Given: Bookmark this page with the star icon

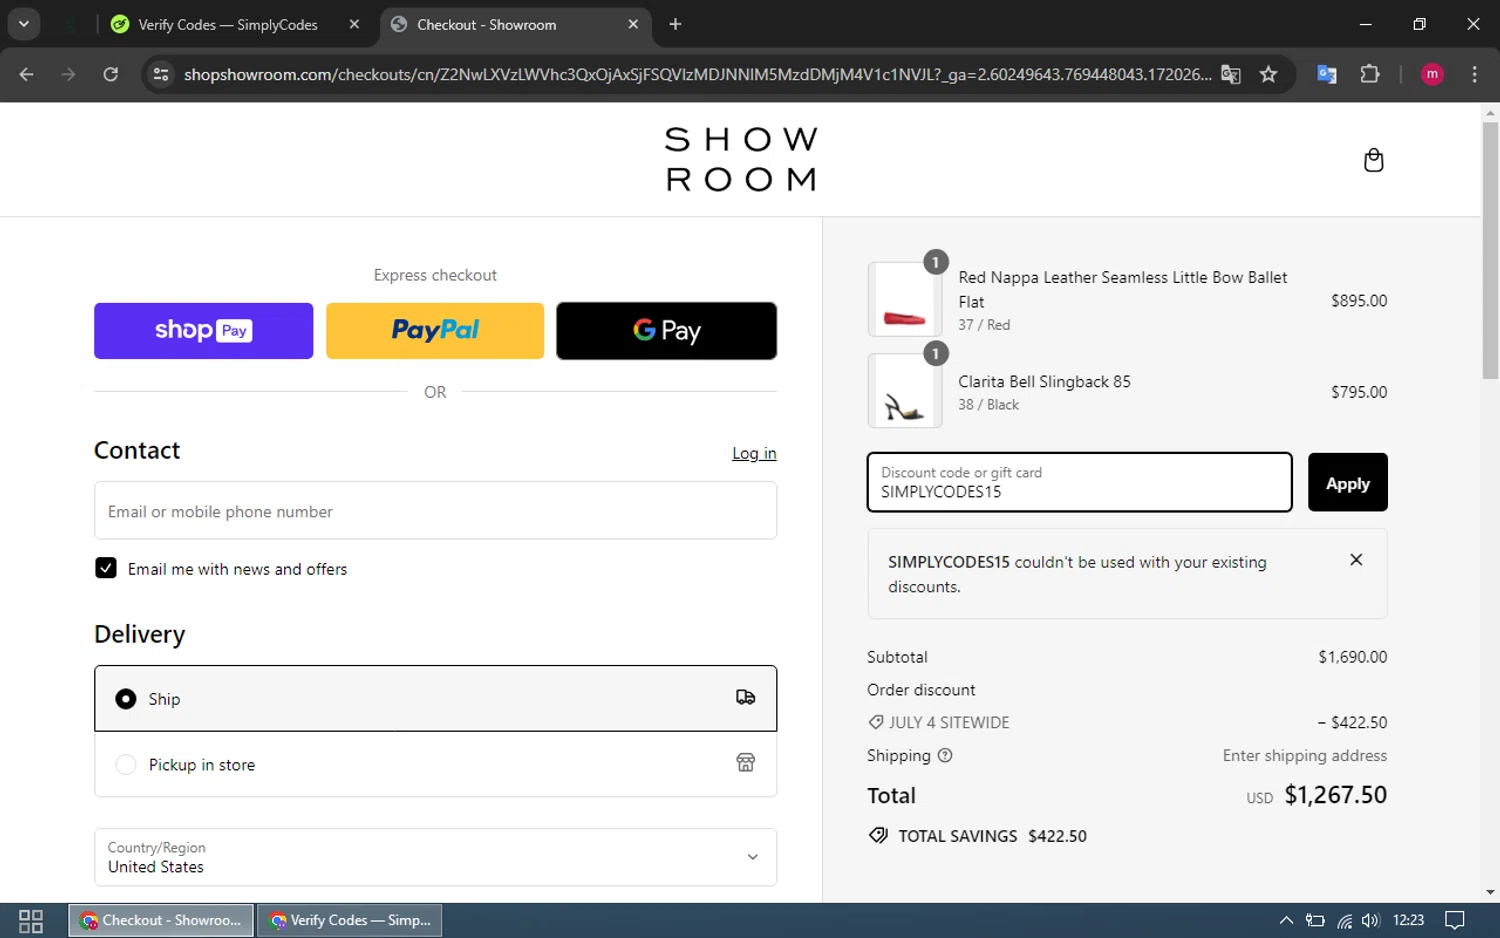Looking at the screenshot, I should click(1268, 75).
